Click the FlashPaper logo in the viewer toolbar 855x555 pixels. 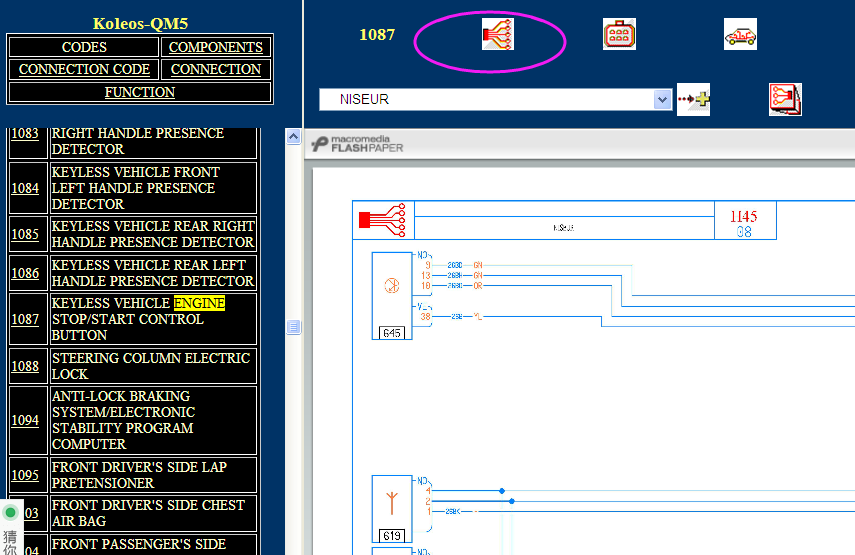point(357,144)
